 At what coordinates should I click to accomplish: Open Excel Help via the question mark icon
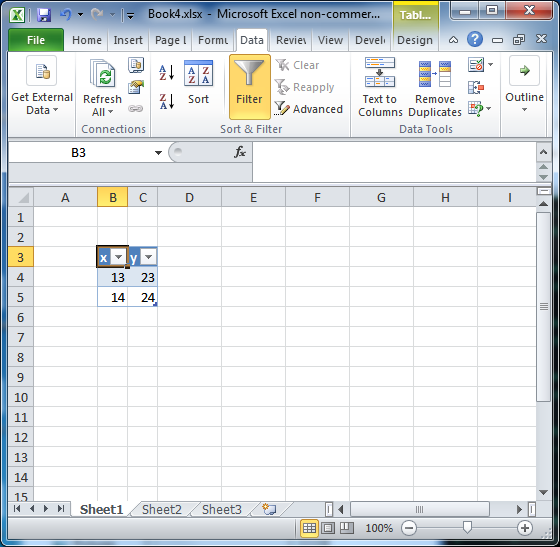[475, 39]
